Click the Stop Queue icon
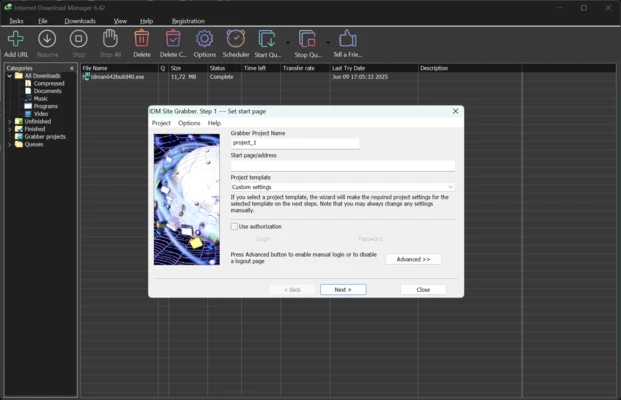 coord(307,39)
